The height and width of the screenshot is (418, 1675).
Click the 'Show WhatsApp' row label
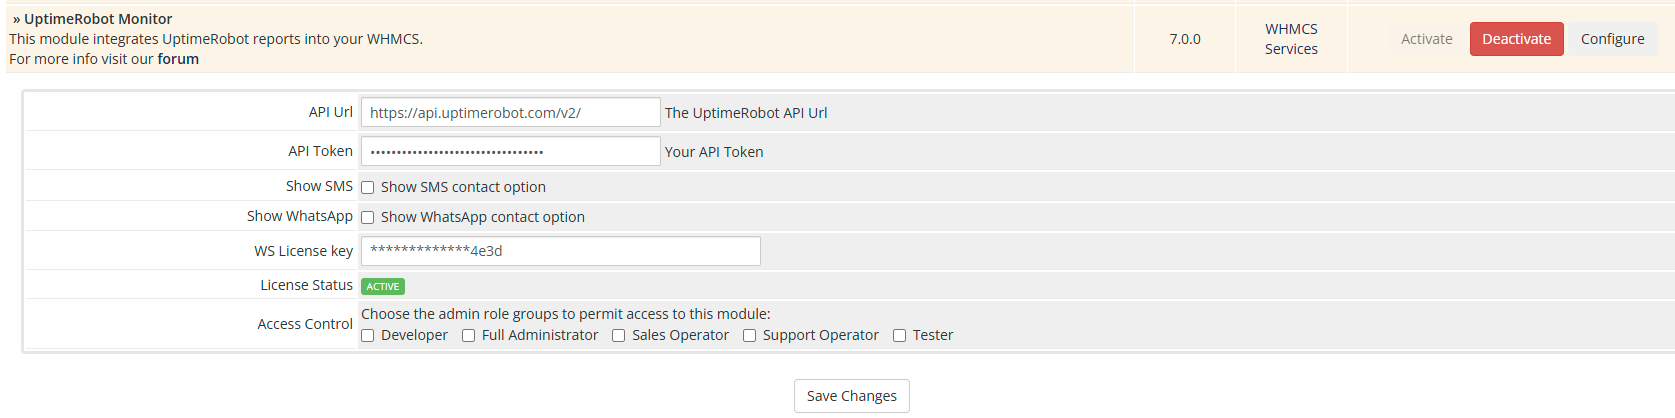[x=300, y=216]
